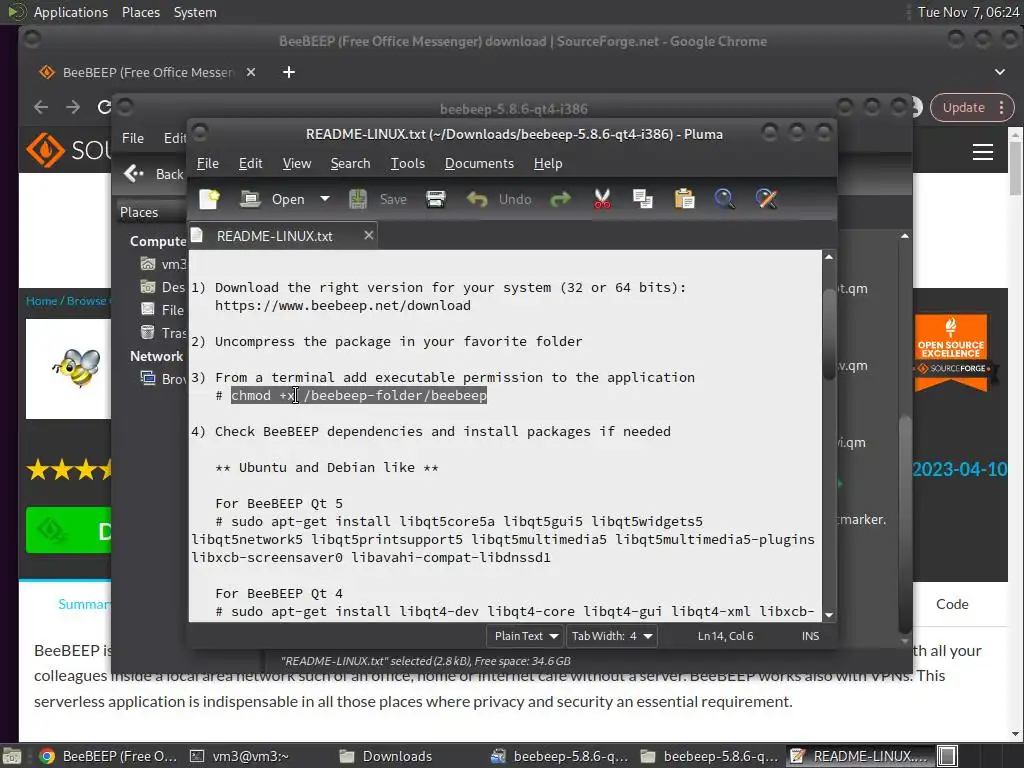Open the Places menu in top panel
1024x768 pixels.
[141, 12]
